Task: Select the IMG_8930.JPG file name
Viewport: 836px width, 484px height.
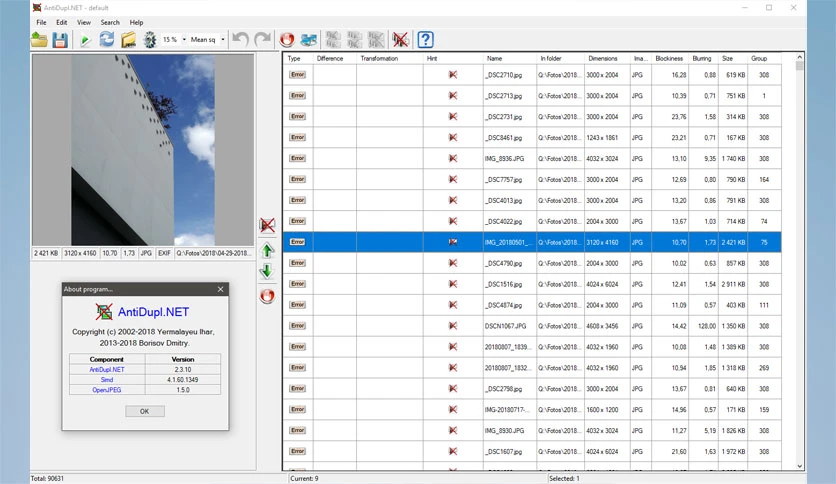Action: pos(504,430)
